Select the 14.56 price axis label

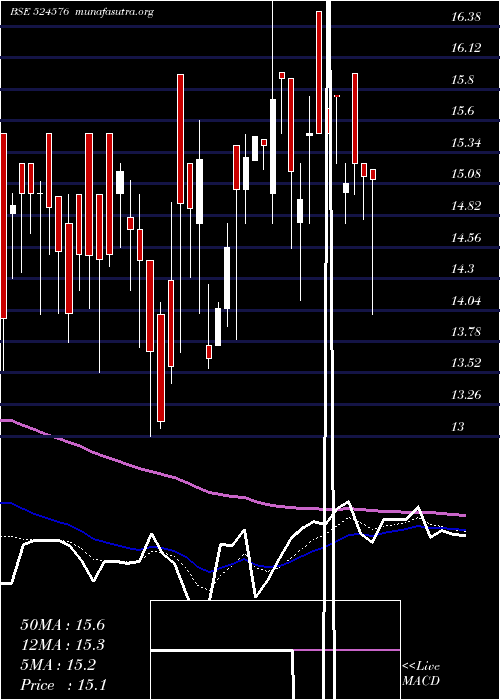(x=466, y=238)
